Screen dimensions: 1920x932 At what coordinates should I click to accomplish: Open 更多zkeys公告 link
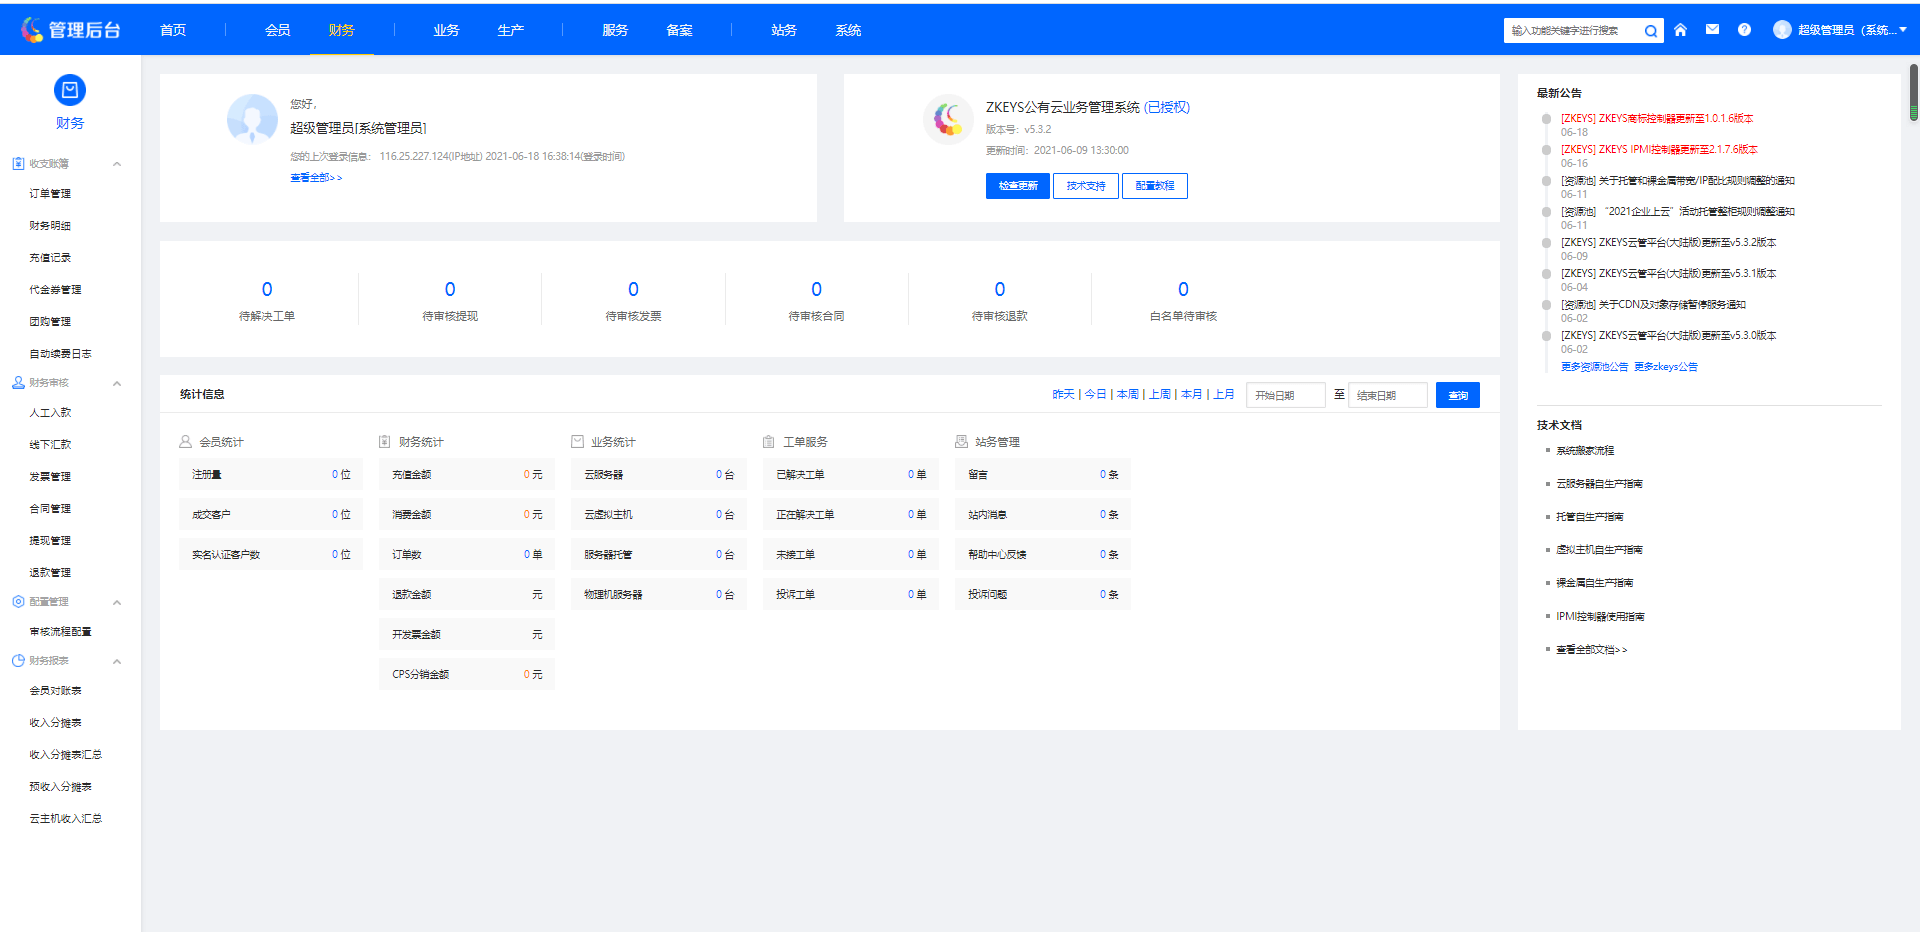click(1666, 367)
